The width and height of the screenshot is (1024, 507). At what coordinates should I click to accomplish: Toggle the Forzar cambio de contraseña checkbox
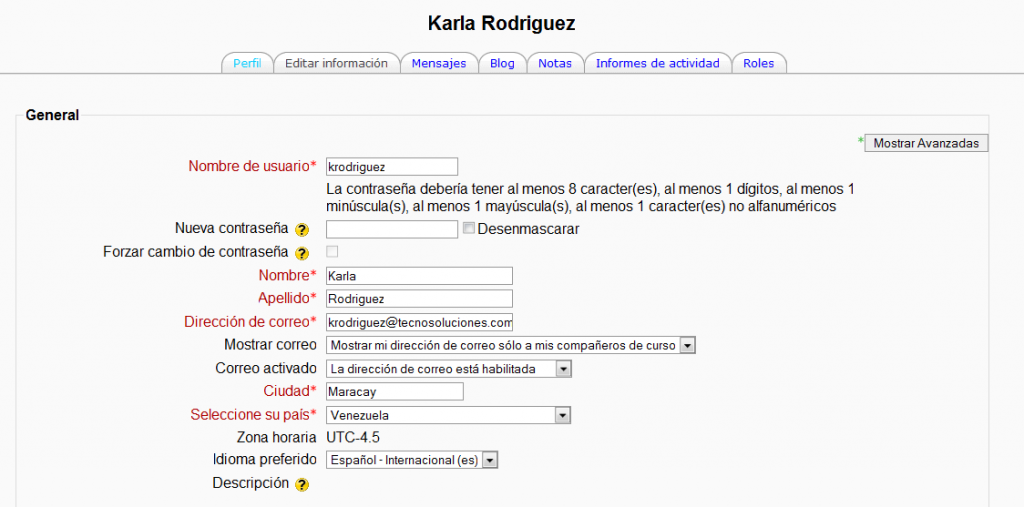coord(332,252)
